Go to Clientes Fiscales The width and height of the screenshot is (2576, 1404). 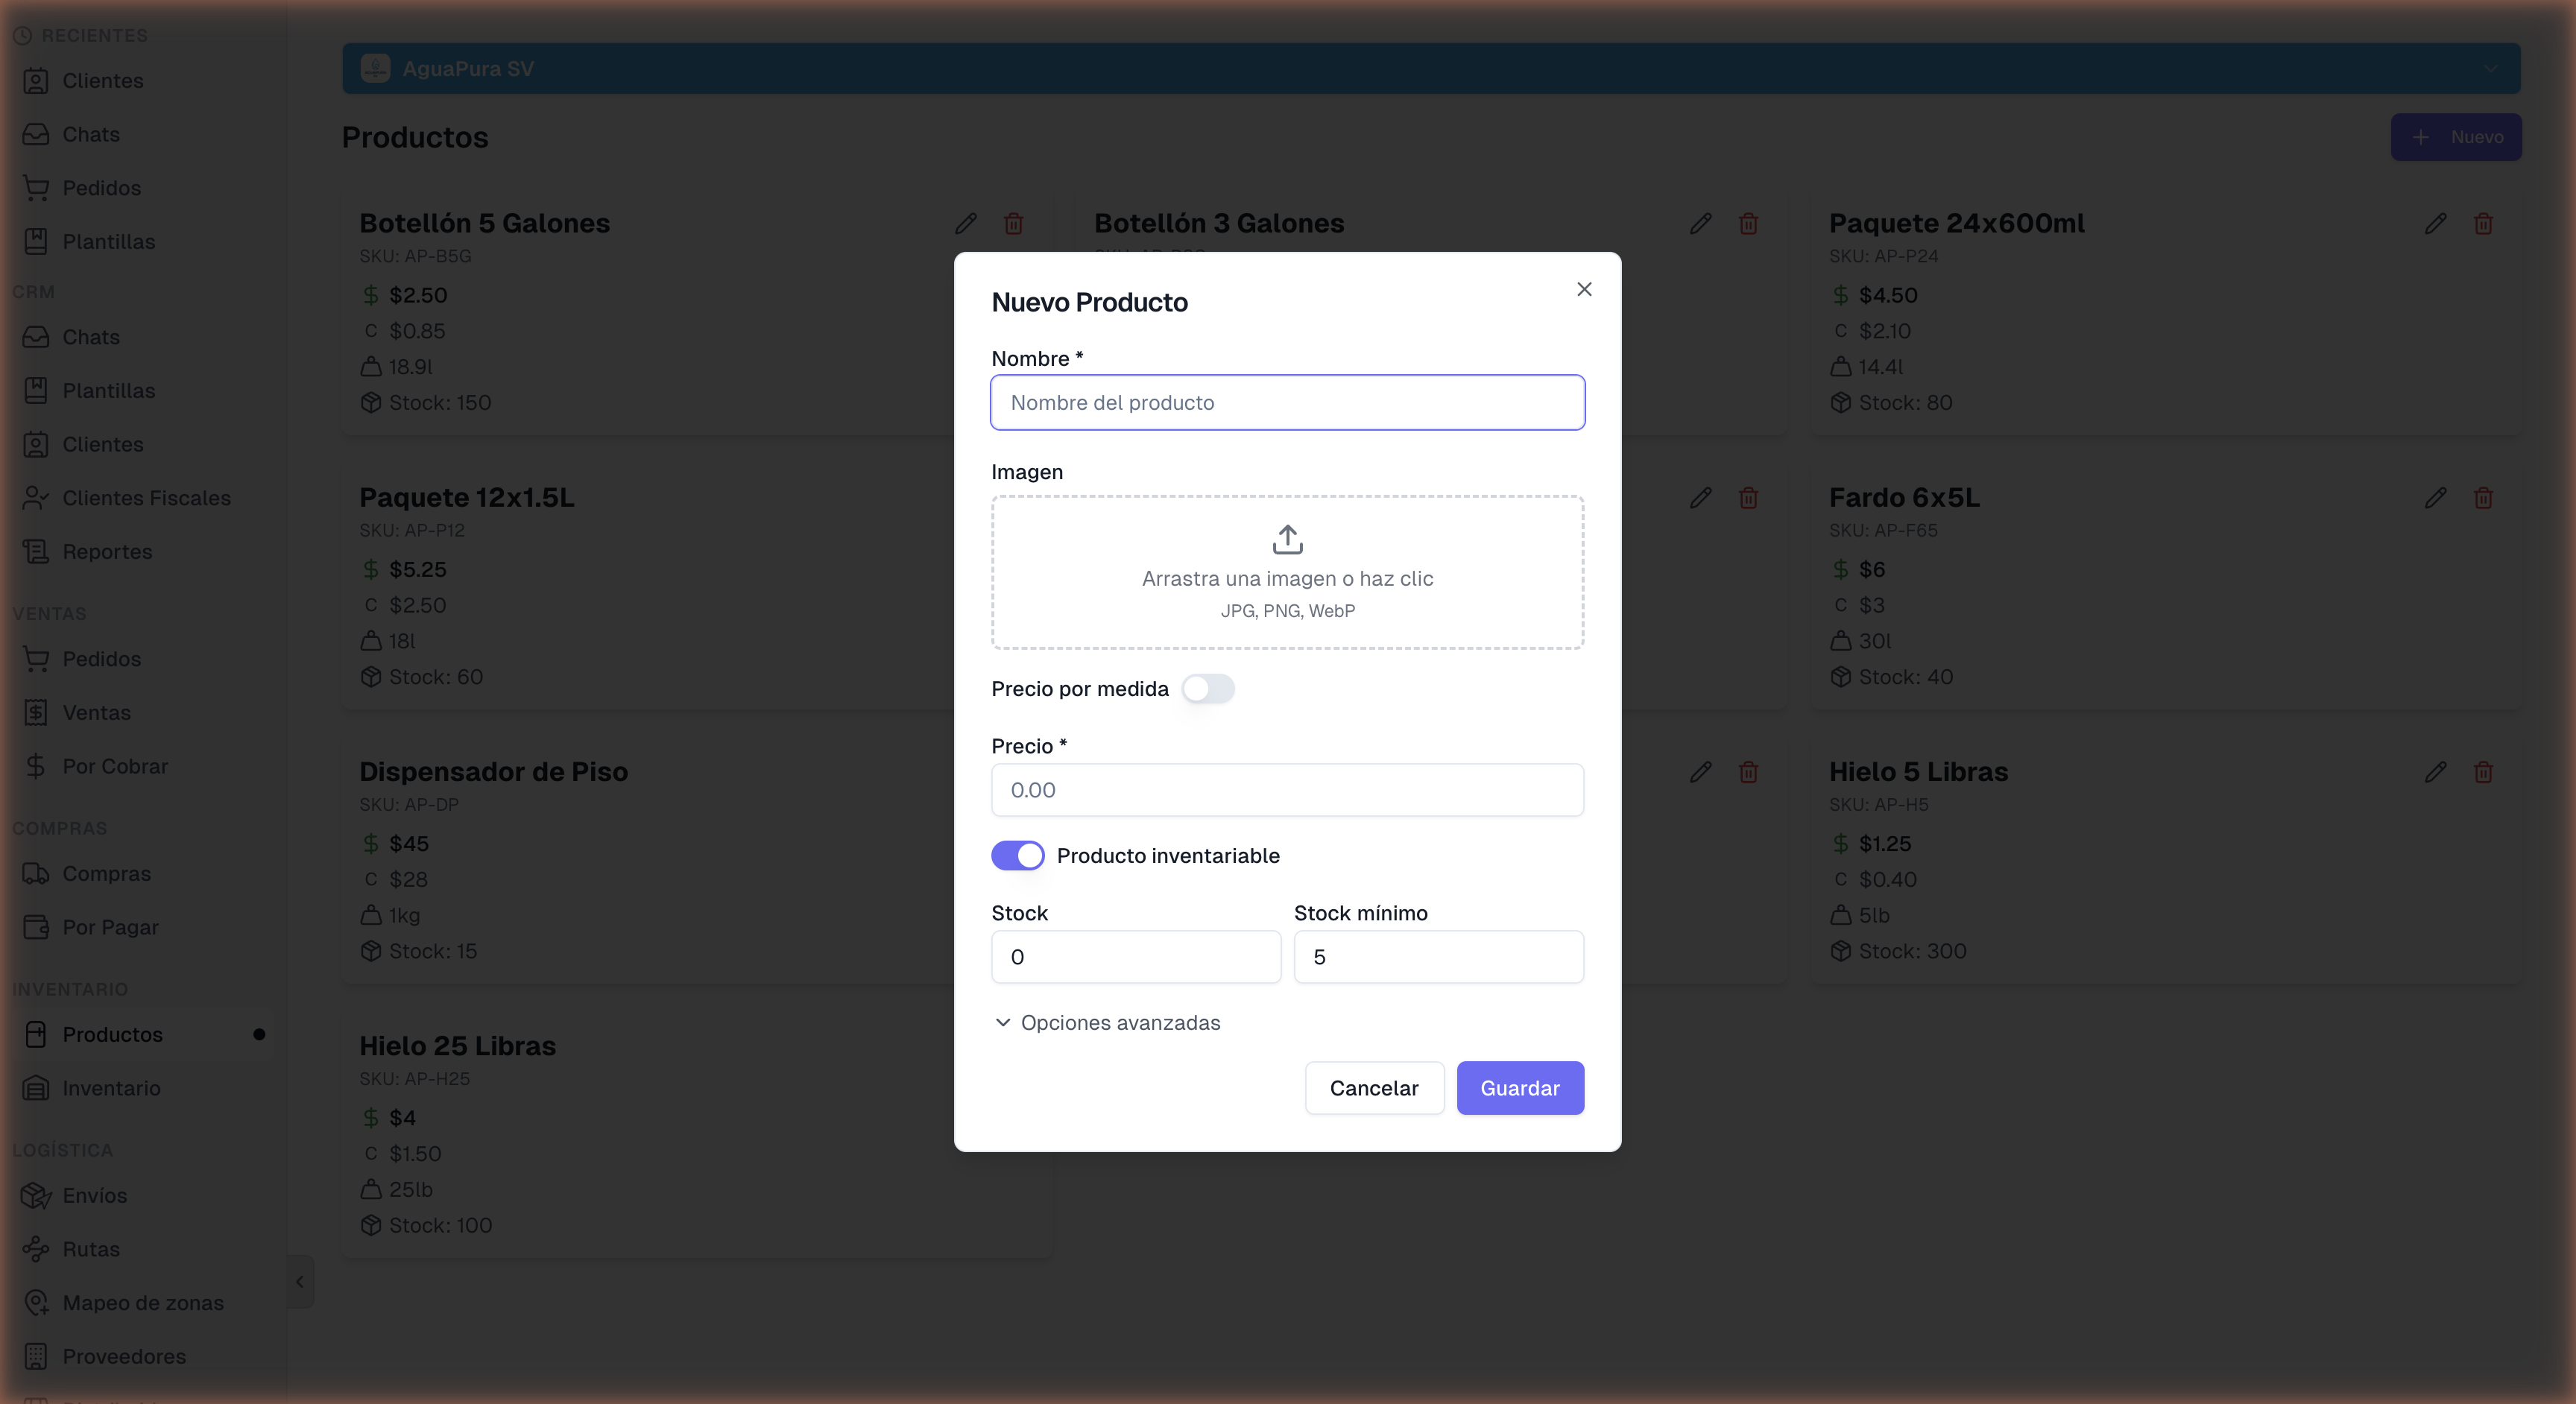point(146,498)
